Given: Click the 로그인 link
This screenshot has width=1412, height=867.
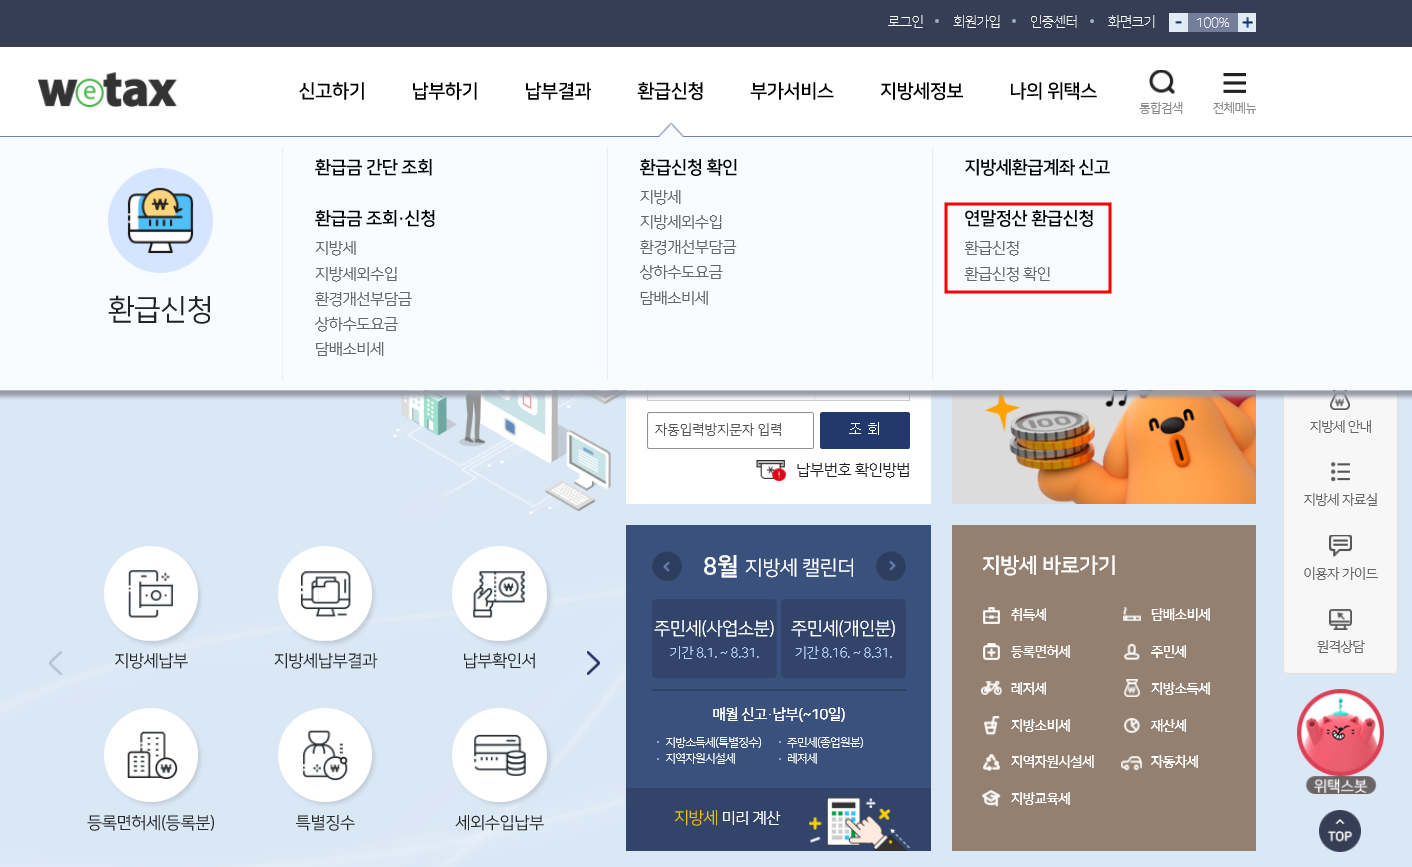Looking at the screenshot, I should click(906, 21).
